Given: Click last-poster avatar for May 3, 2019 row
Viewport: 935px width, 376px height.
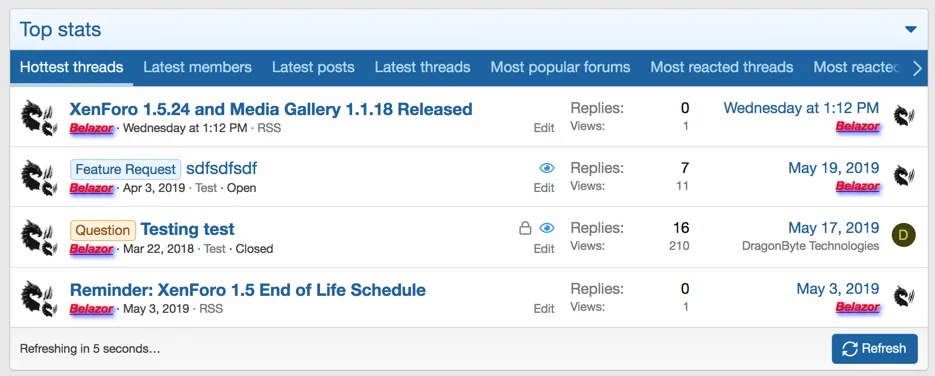Looking at the screenshot, I should [x=904, y=296].
